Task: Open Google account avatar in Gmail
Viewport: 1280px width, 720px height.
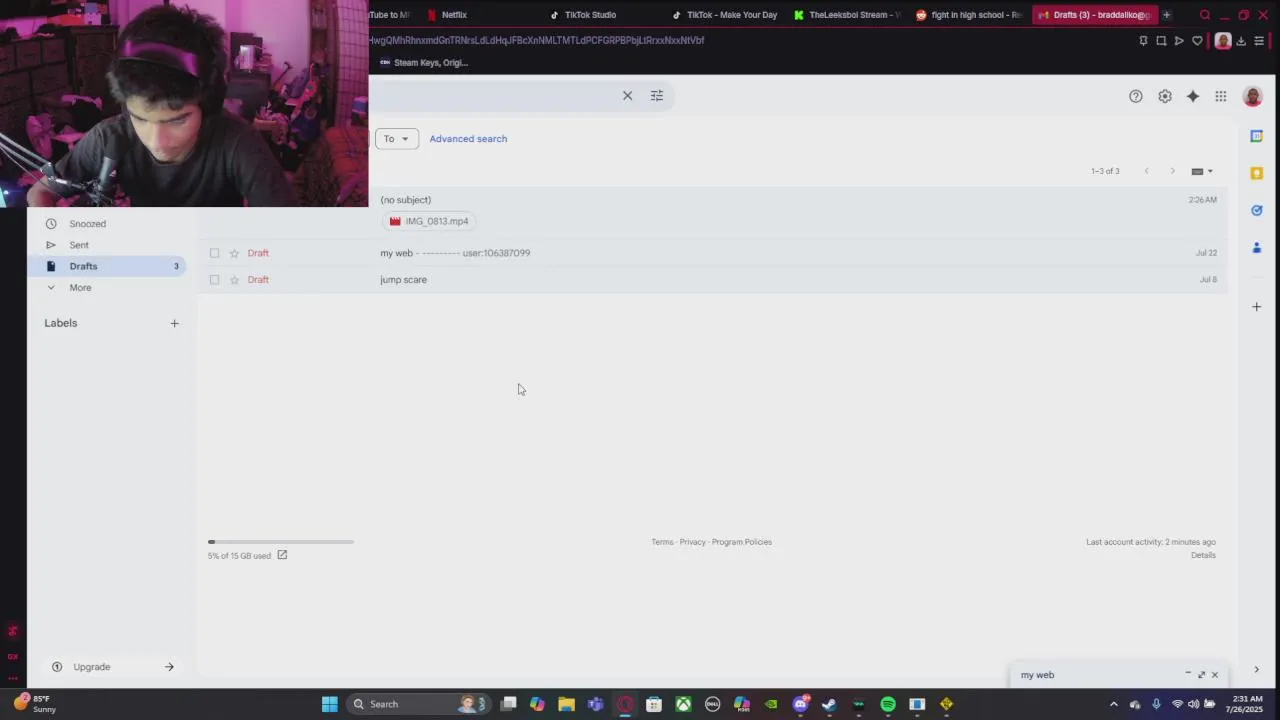Action: click(1252, 96)
